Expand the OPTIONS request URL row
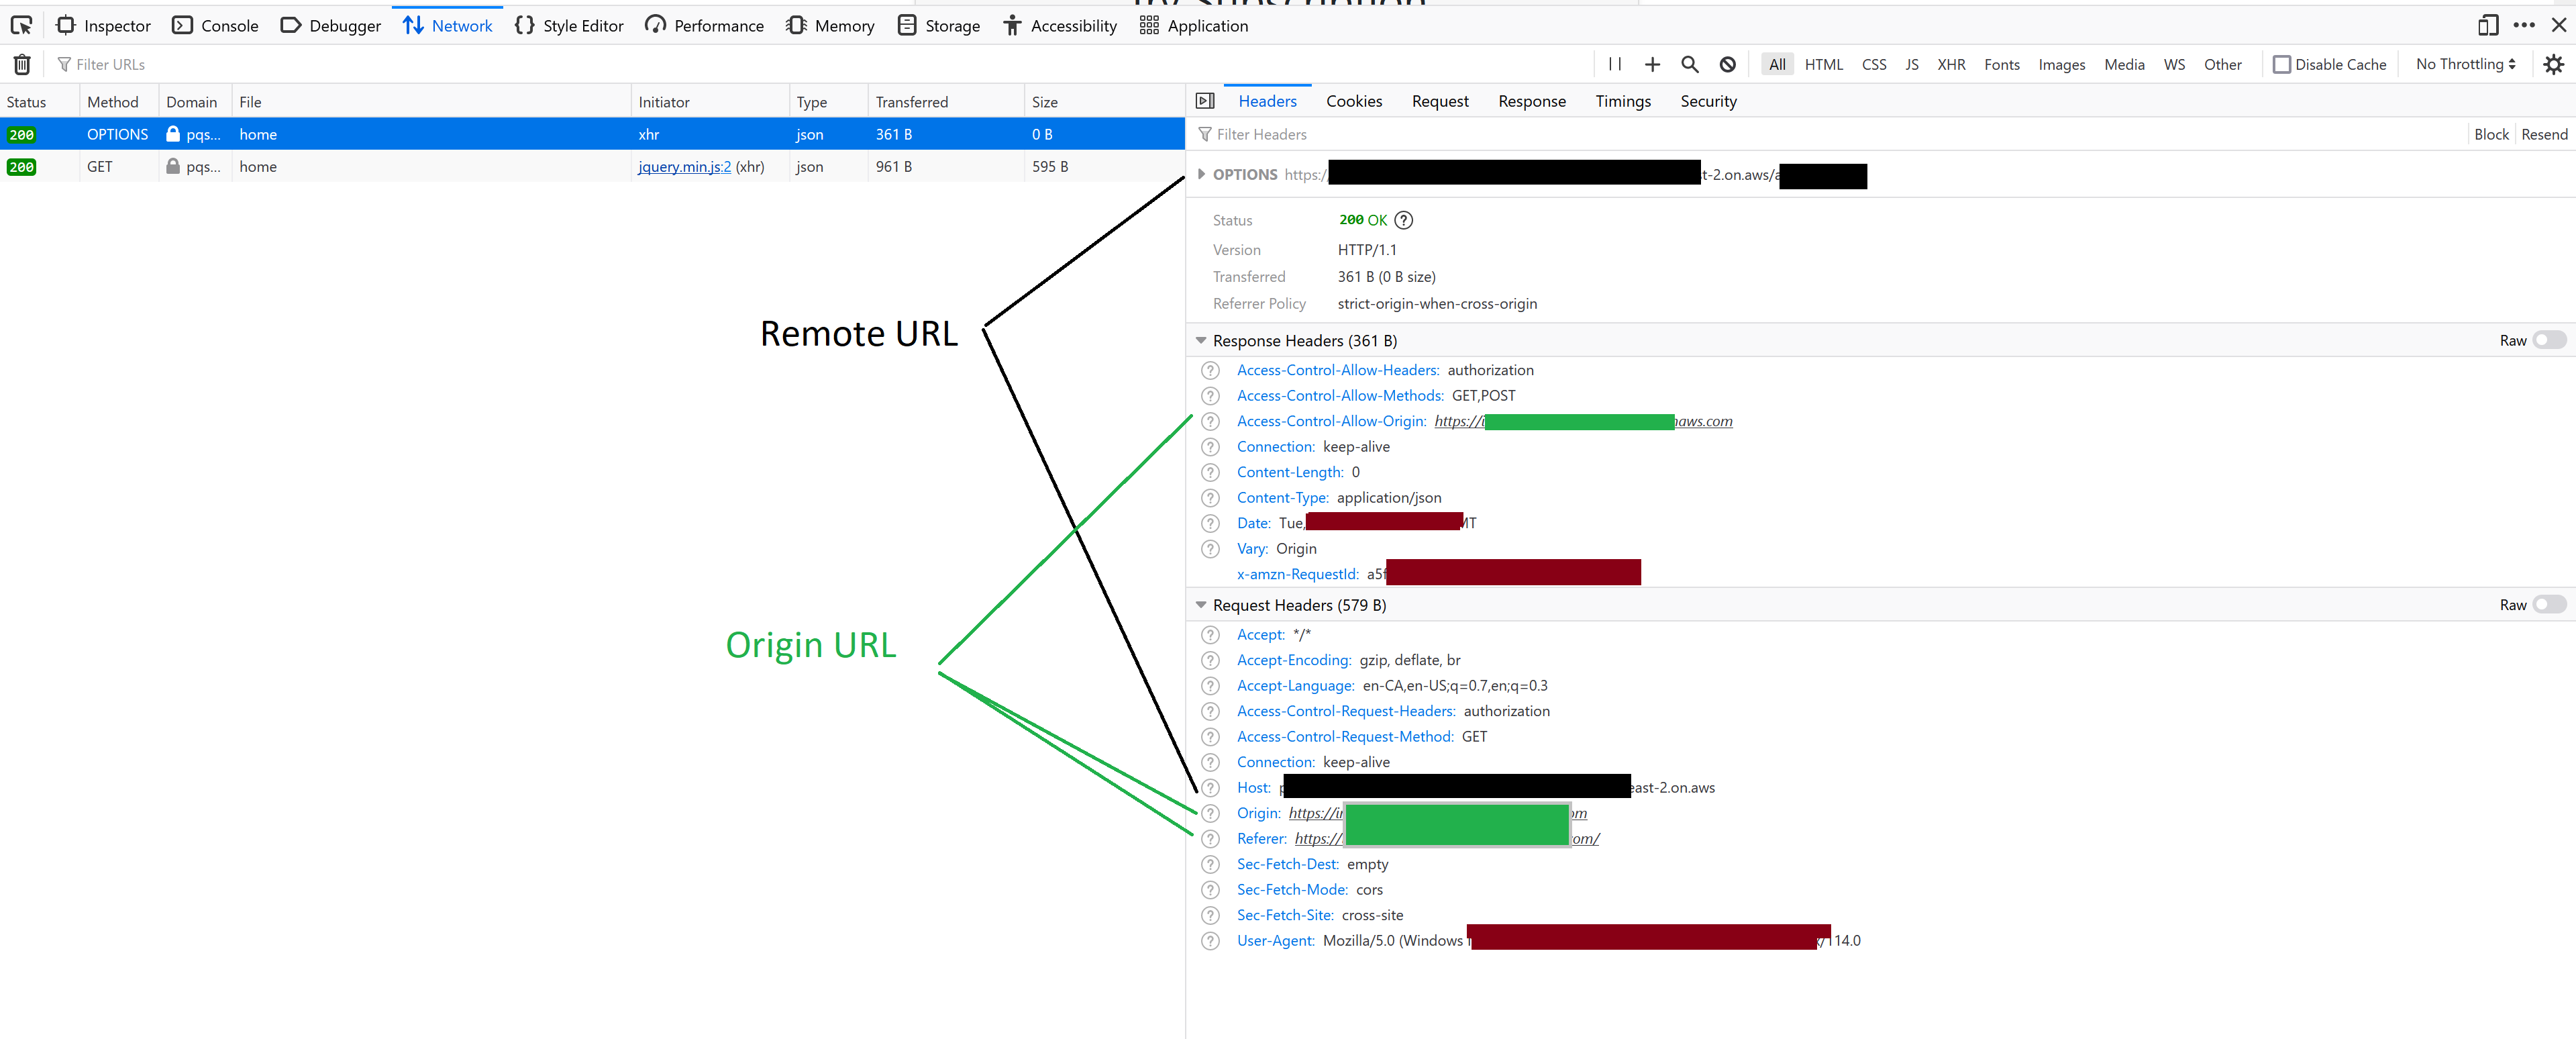 click(x=1201, y=174)
